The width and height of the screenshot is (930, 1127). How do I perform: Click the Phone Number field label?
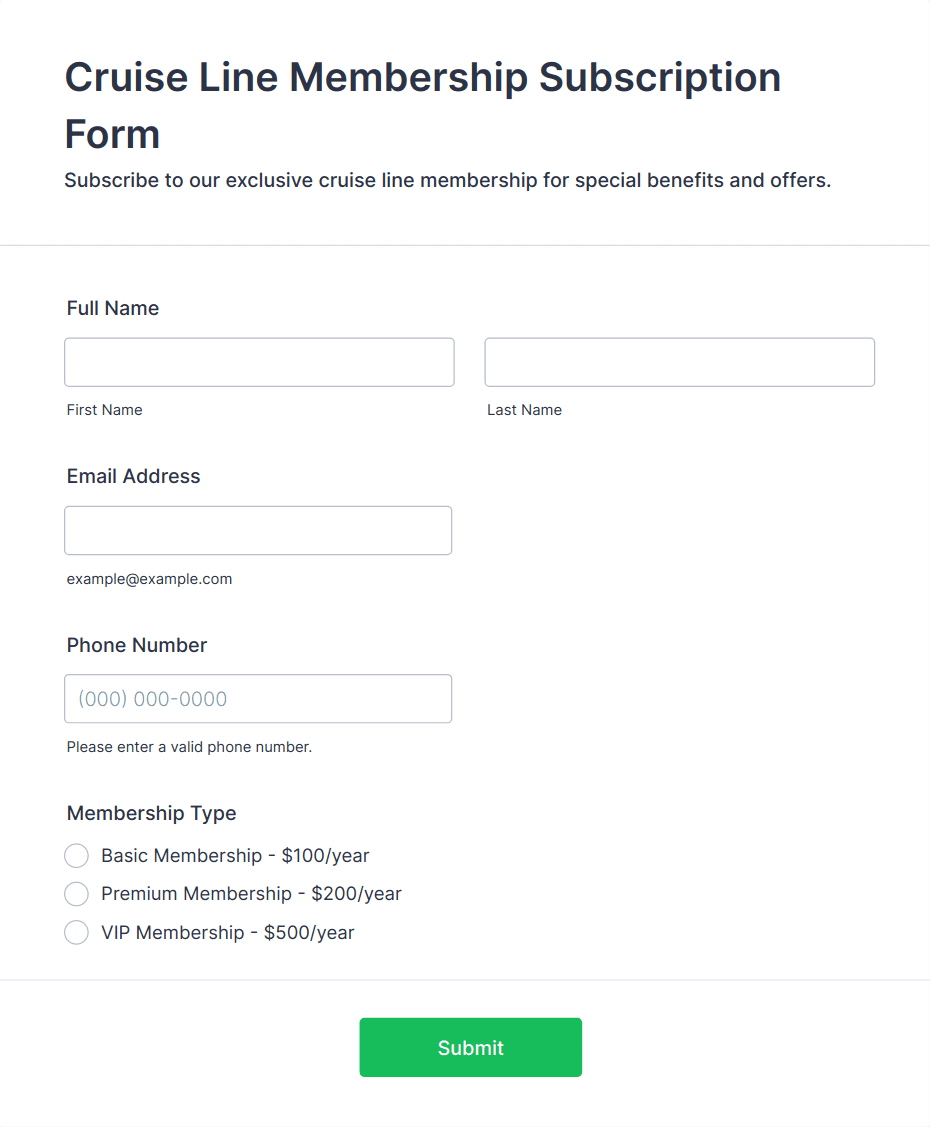tap(137, 645)
